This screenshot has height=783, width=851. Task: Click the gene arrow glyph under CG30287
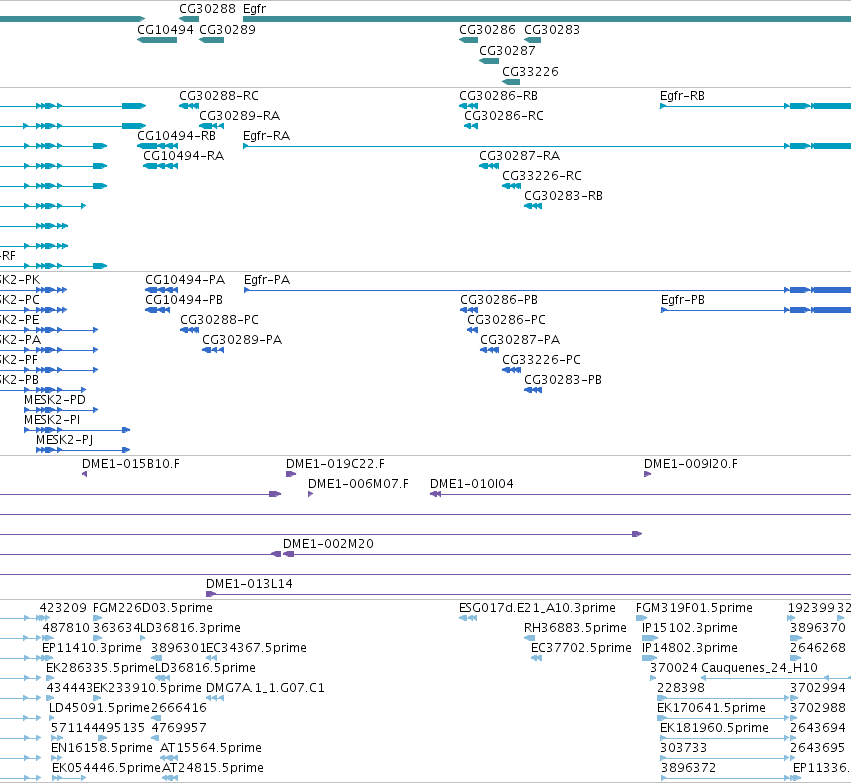pos(489,61)
